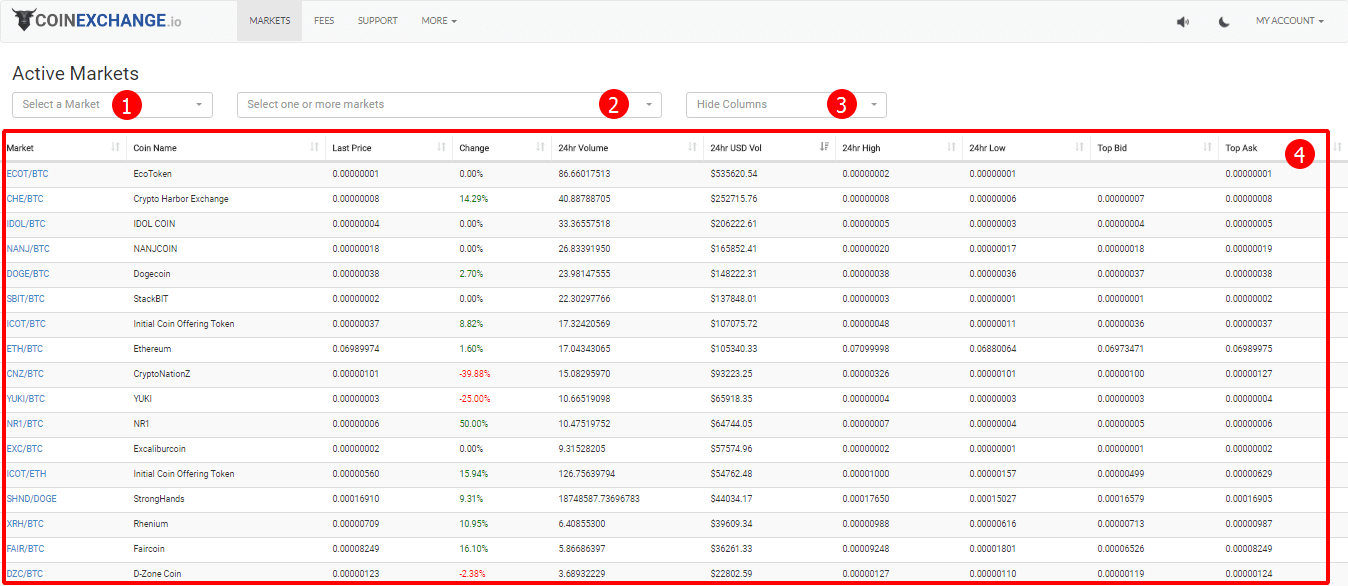The width and height of the screenshot is (1348, 586).
Task: Open the IDOL/BTC market link
Action: click(26, 224)
